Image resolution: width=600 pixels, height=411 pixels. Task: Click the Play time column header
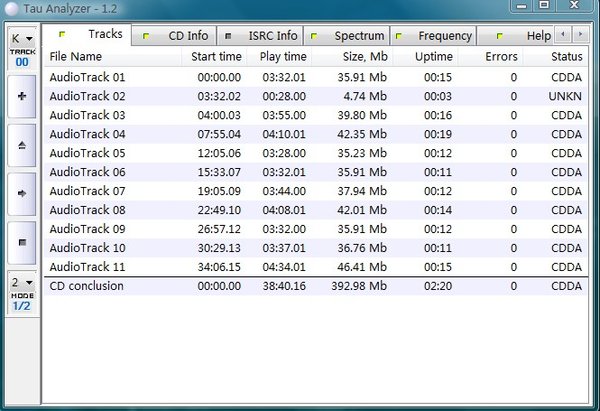[280, 57]
